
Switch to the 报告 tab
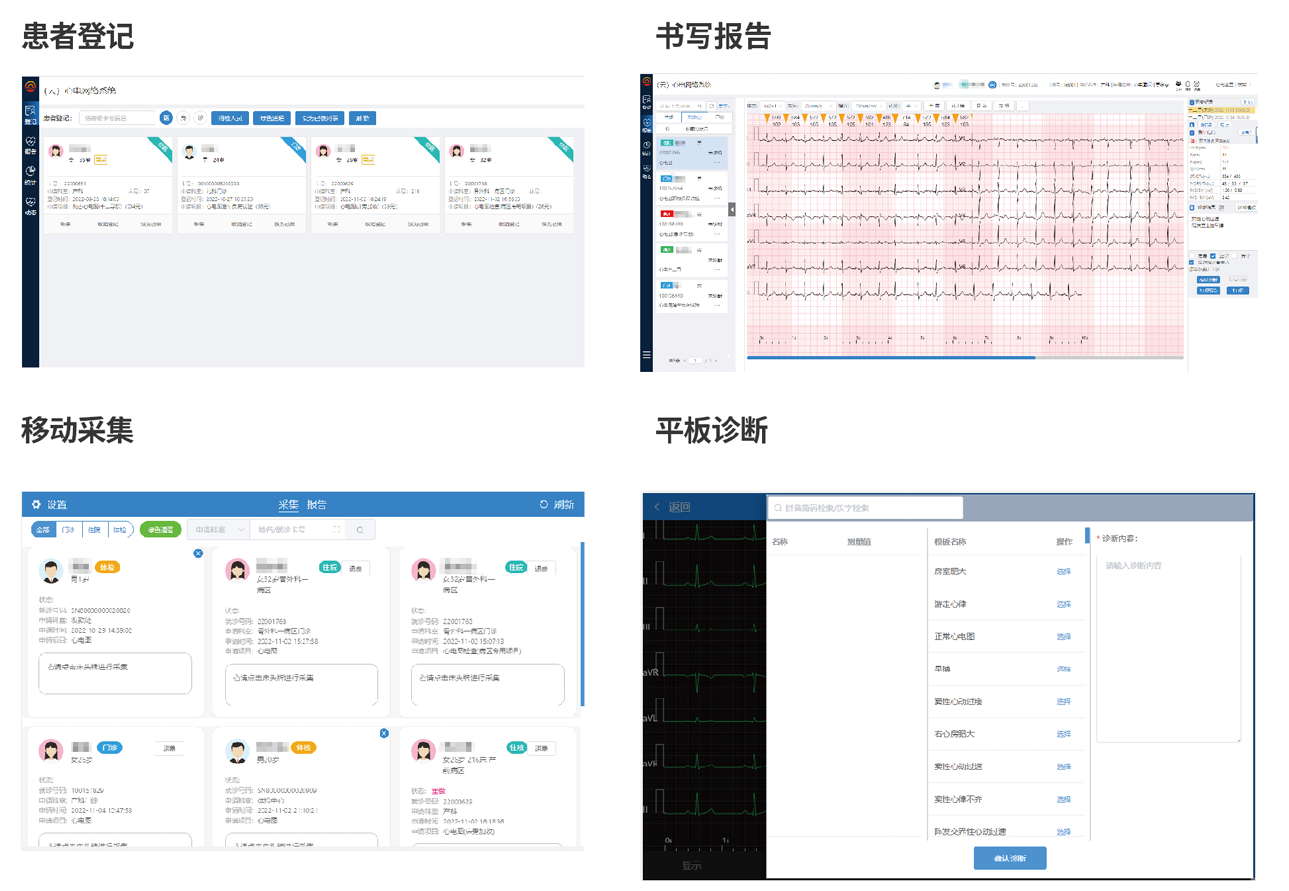316,505
